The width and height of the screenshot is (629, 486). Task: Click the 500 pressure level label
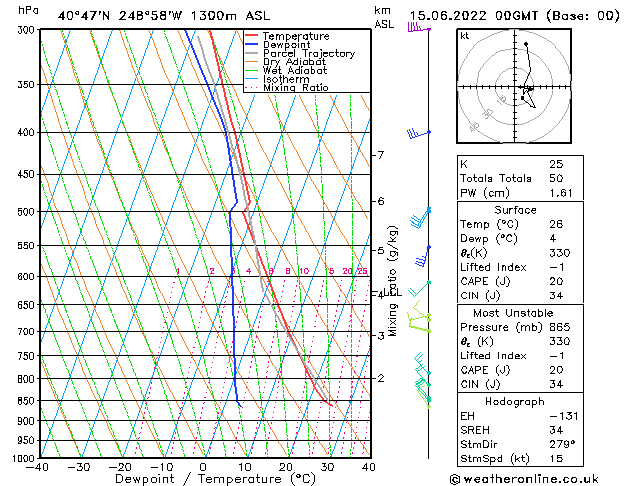tap(28, 212)
